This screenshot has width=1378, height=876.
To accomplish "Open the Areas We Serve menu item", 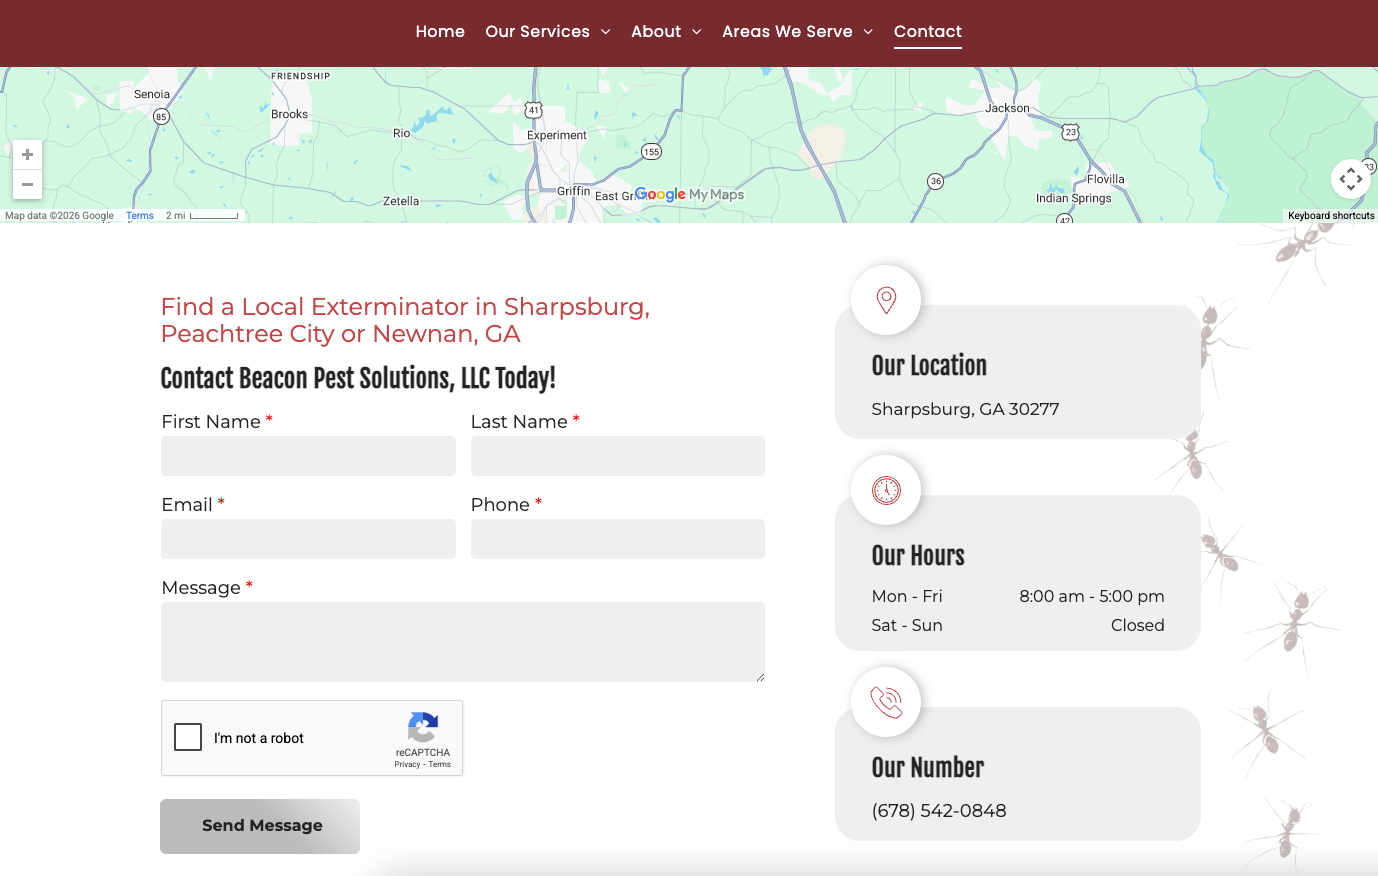I will (x=787, y=31).
